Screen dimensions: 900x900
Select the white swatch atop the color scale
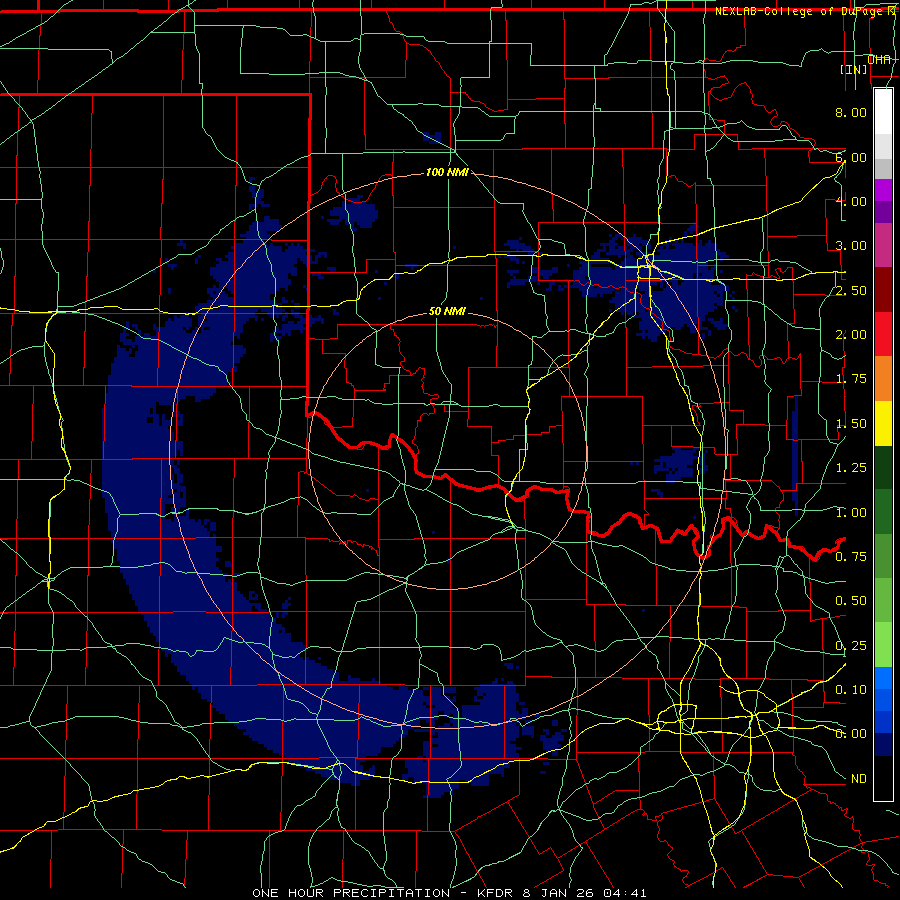tap(883, 112)
